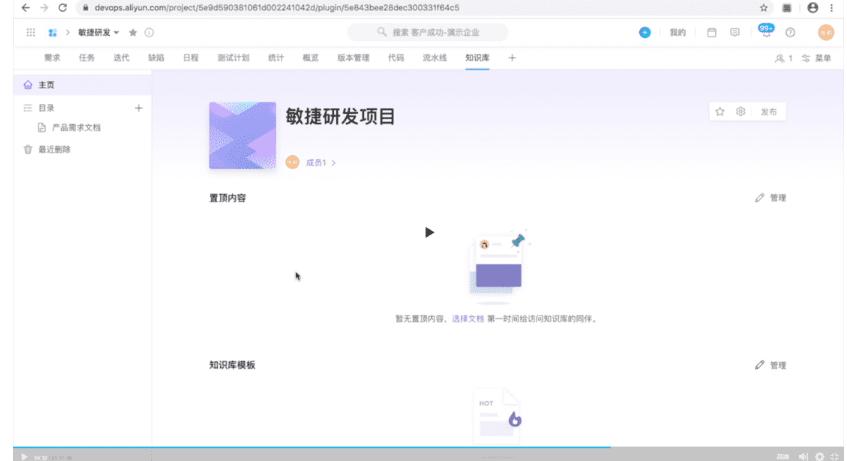Show project info icon
The image size is (847, 461).
click(149, 32)
